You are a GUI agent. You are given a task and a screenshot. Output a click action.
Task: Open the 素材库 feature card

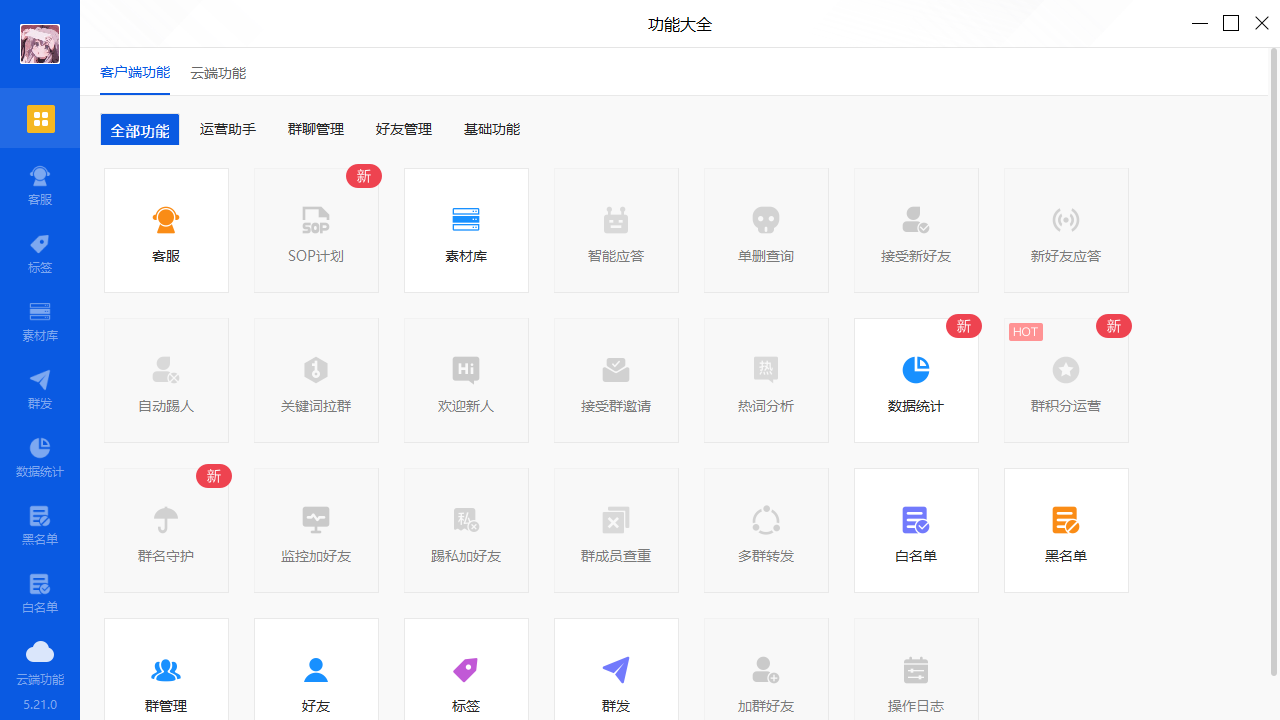pos(466,230)
